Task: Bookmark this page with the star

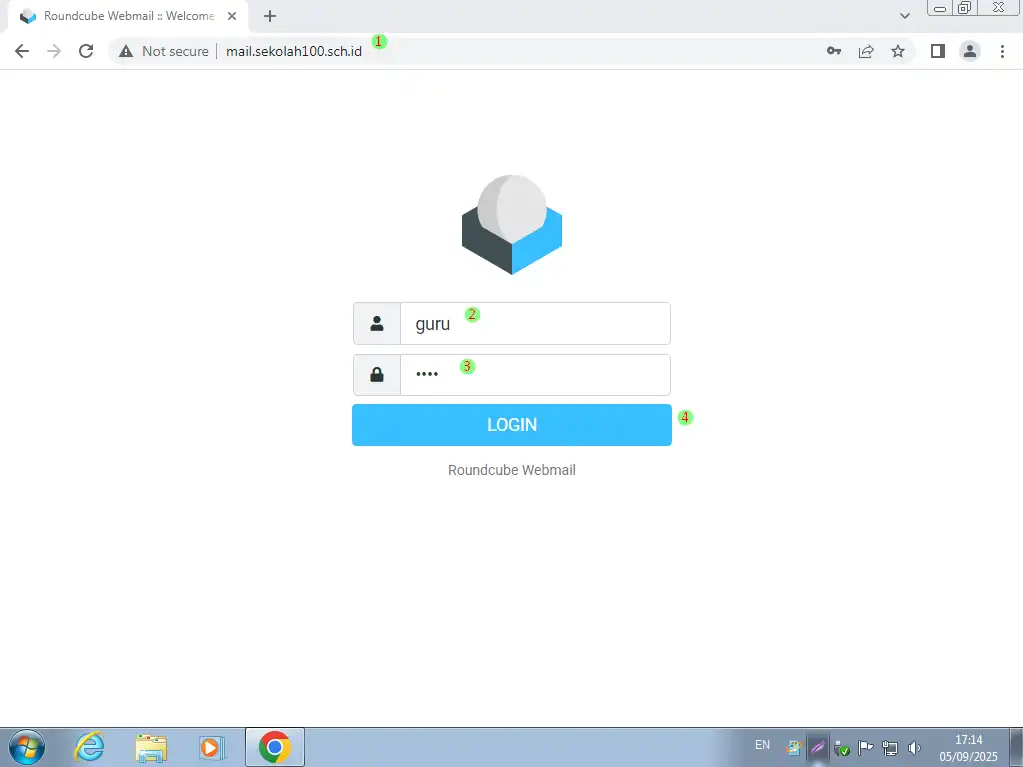Action: [x=898, y=51]
